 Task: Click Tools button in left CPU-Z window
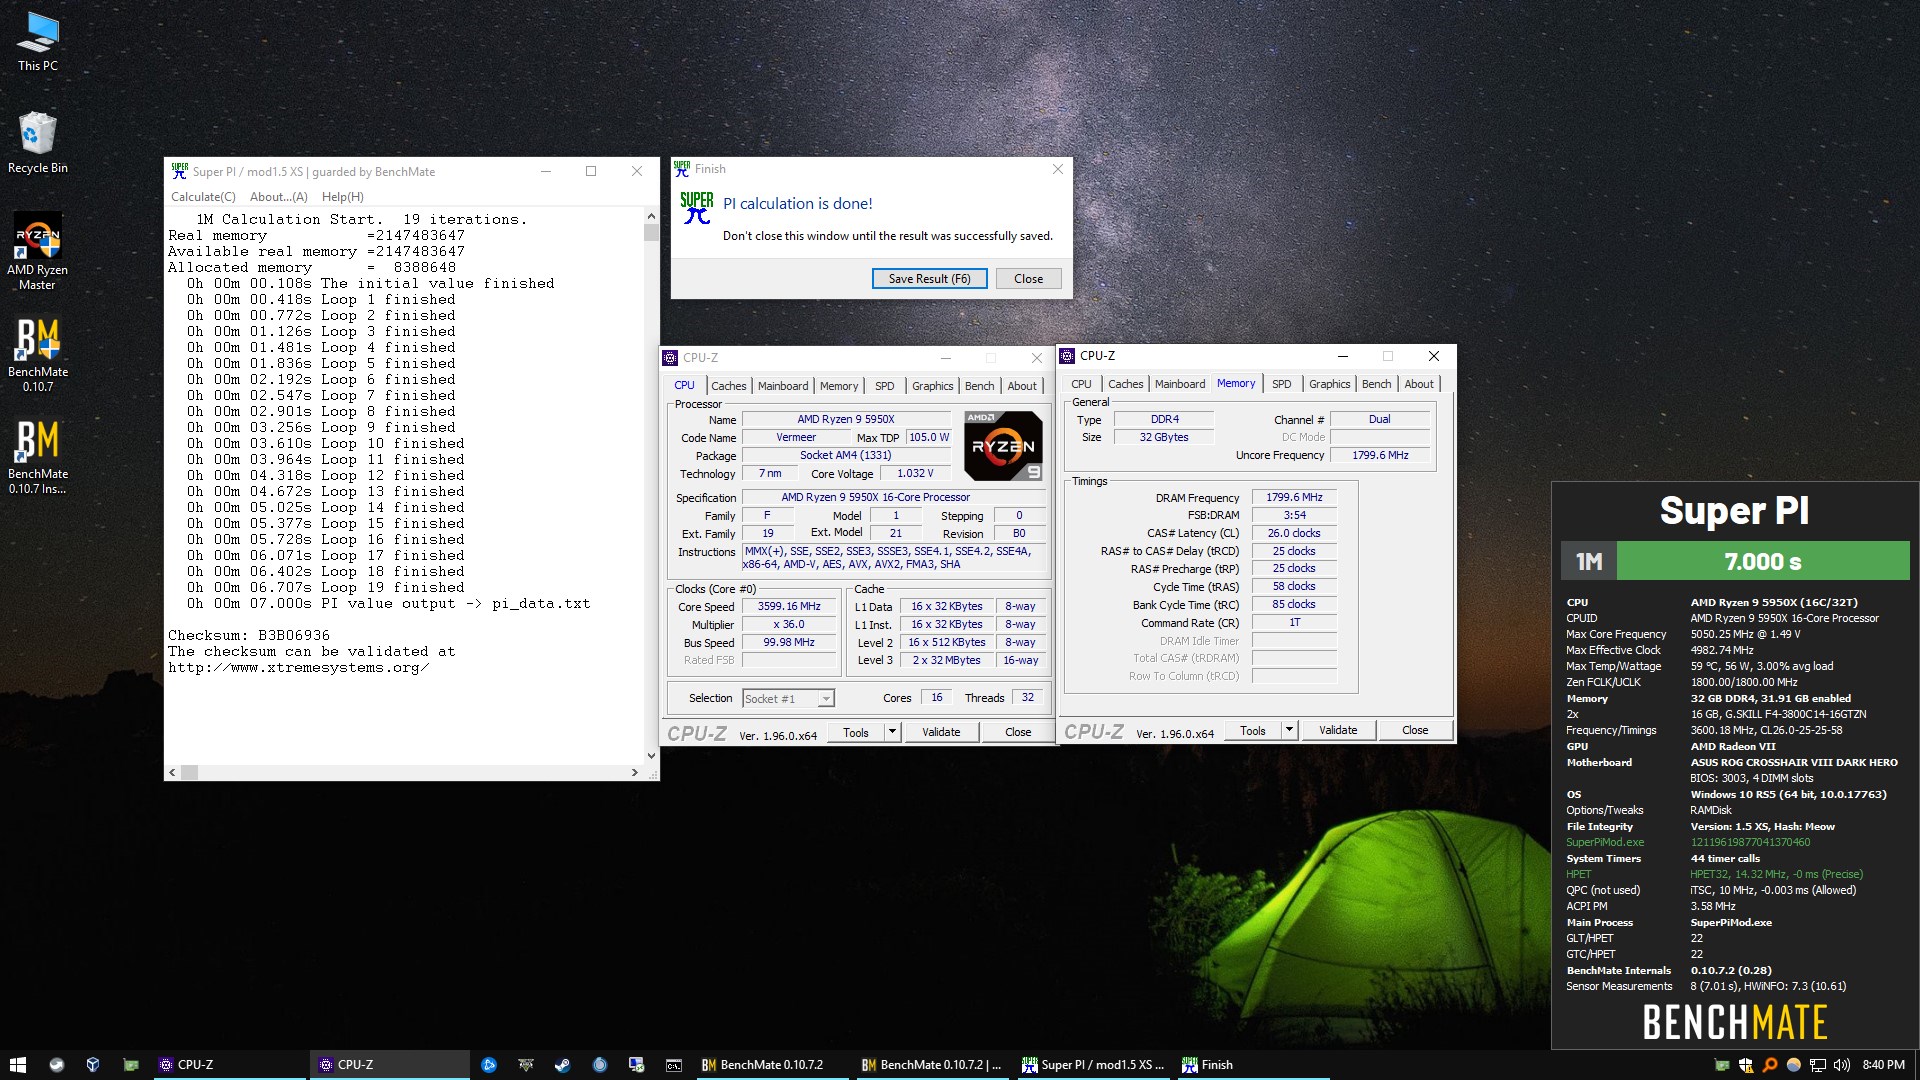856,732
